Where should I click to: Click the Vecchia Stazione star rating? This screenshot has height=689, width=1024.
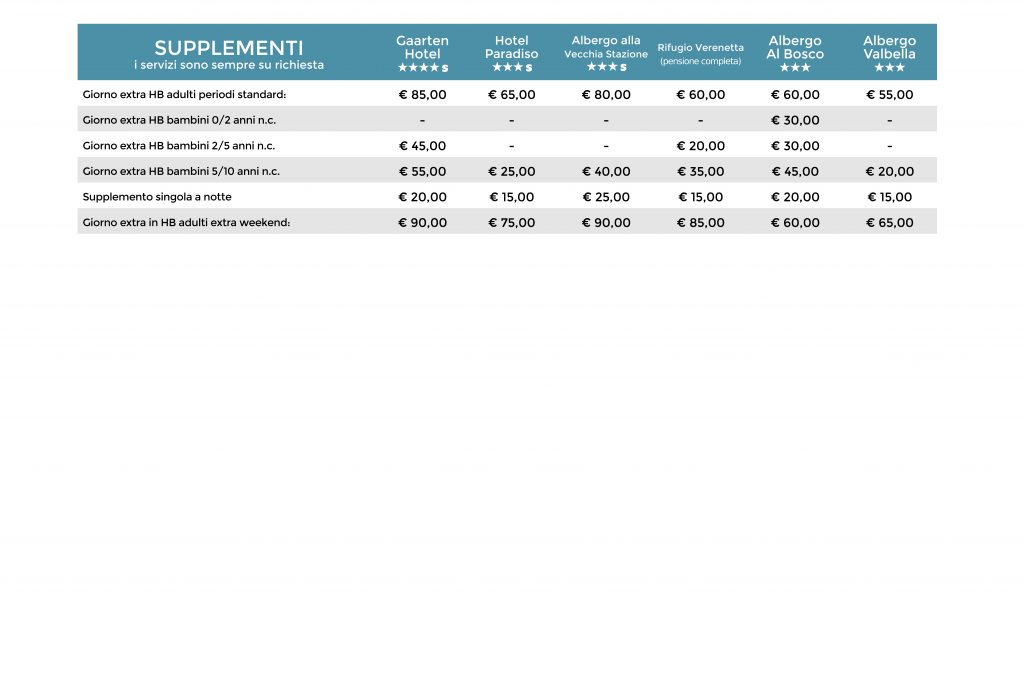[x=606, y=67]
